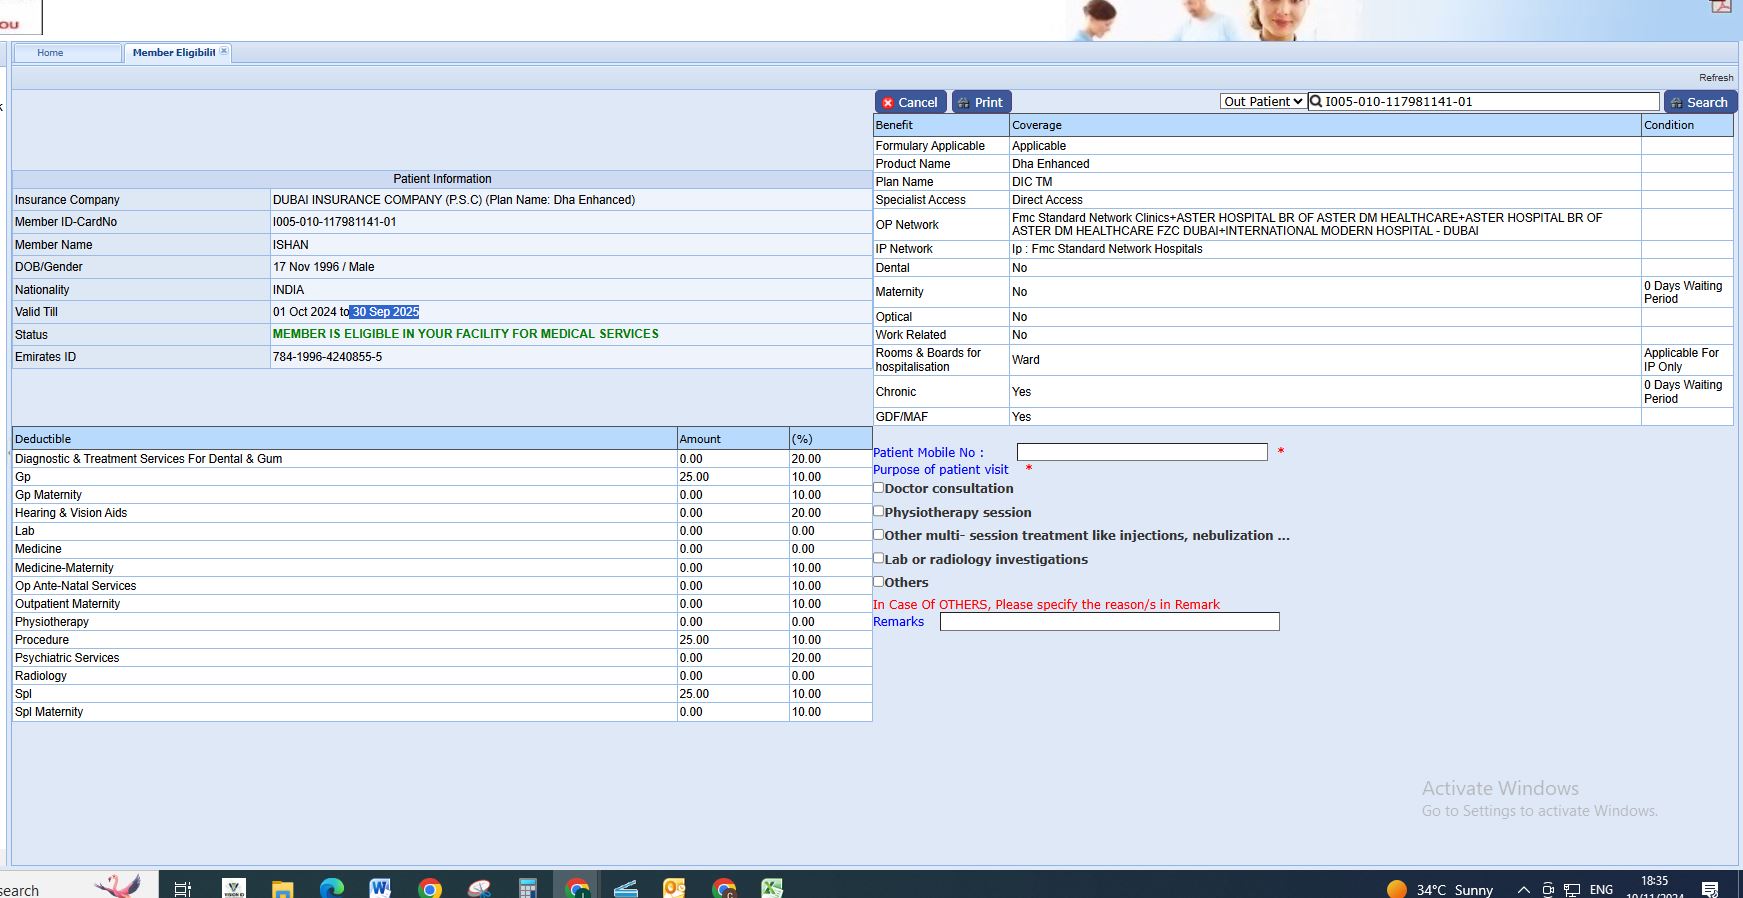Switch to the Home tab
The height and width of the screenshot is (898, 1743).
[51, 53]
